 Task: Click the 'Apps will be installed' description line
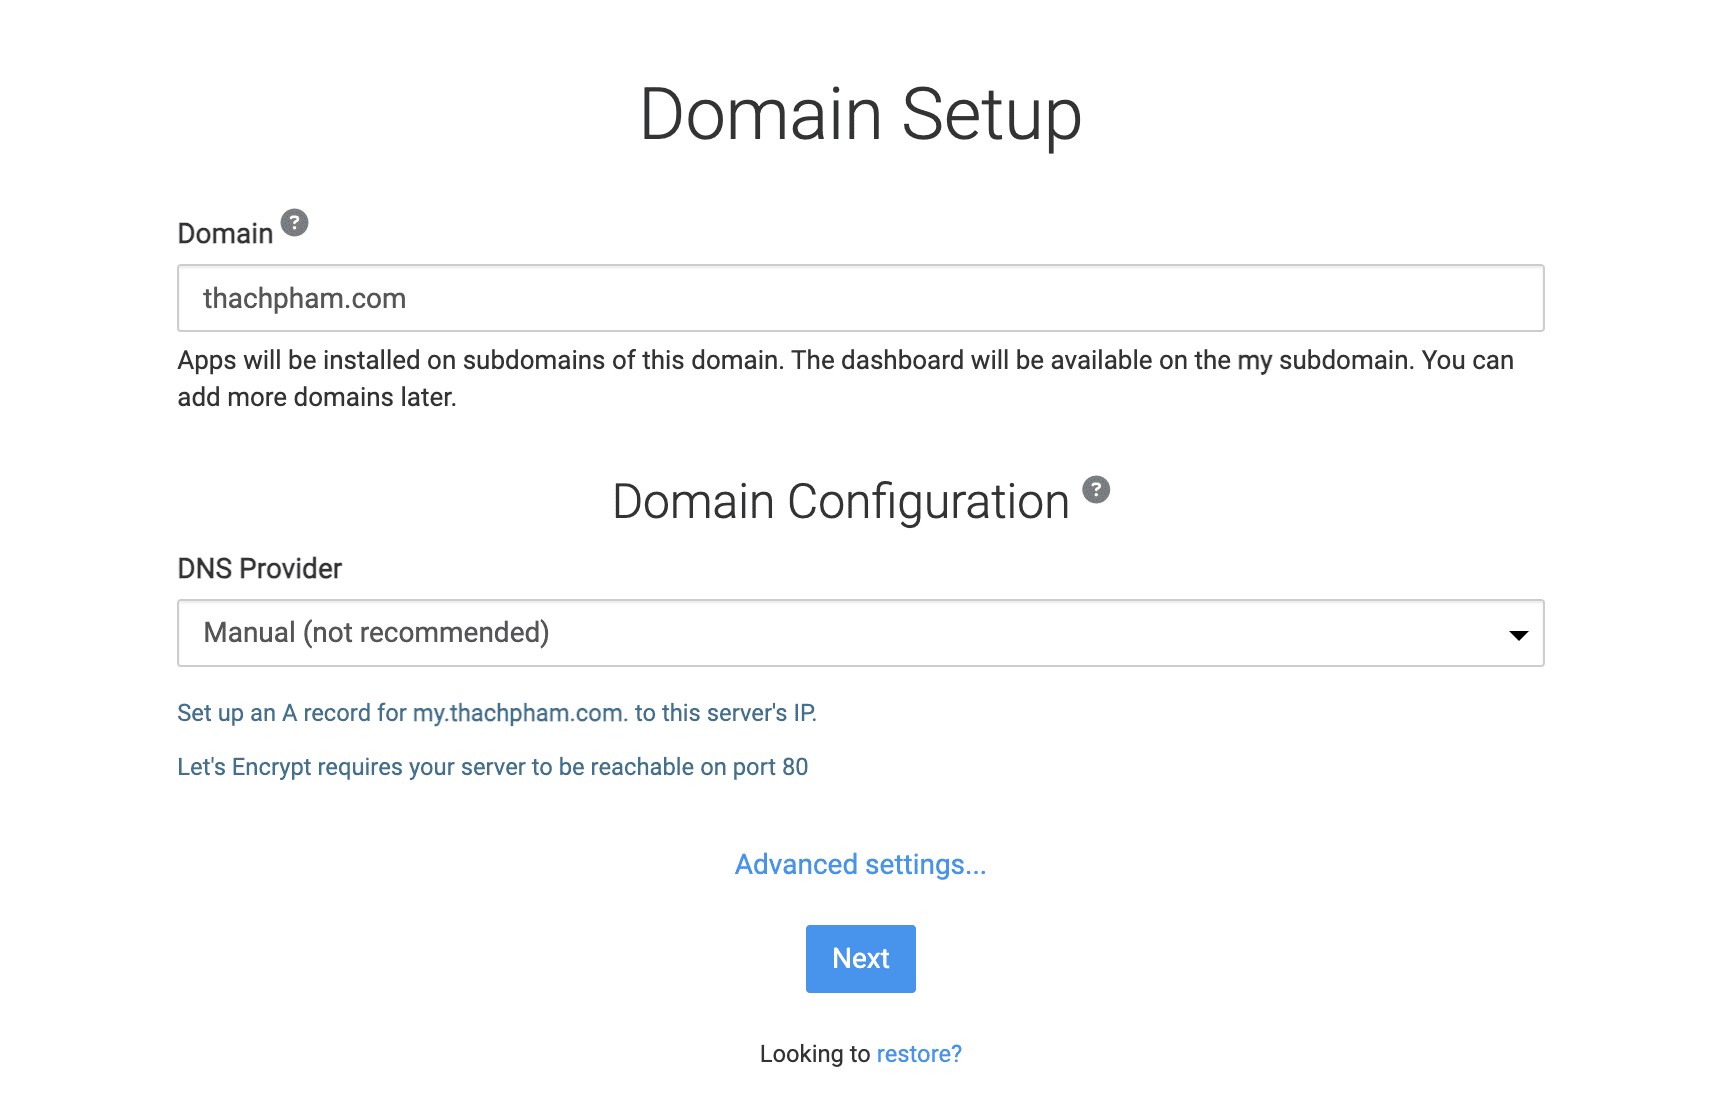point(845,360)
